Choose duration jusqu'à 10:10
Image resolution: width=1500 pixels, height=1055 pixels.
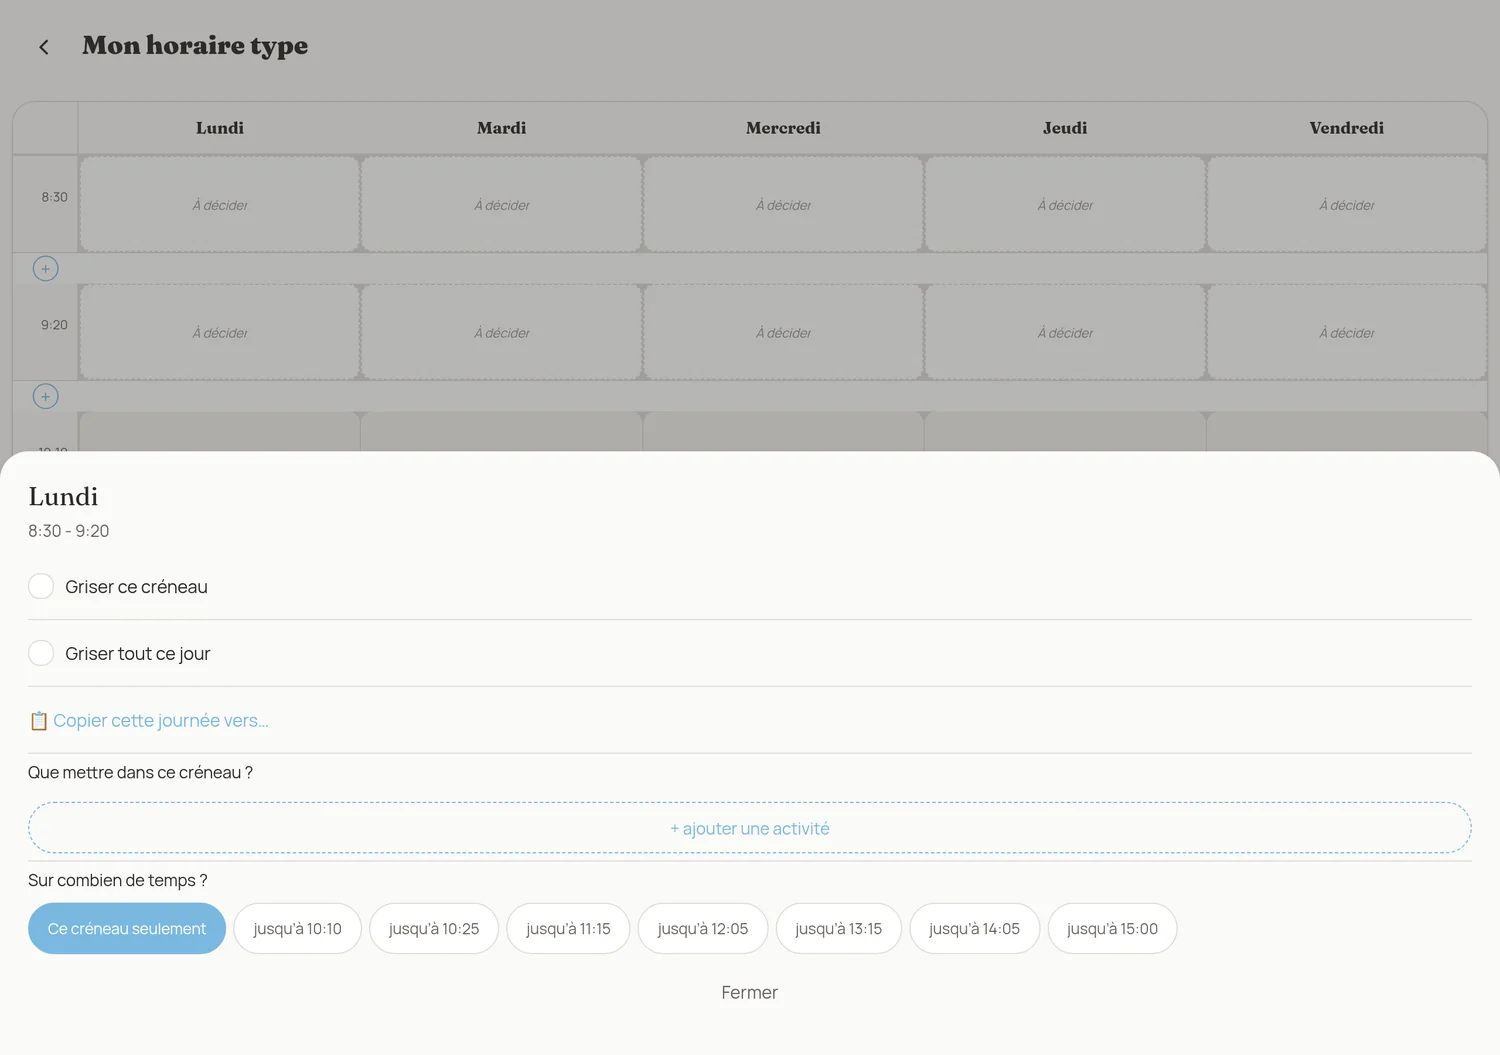pos(297,928)
